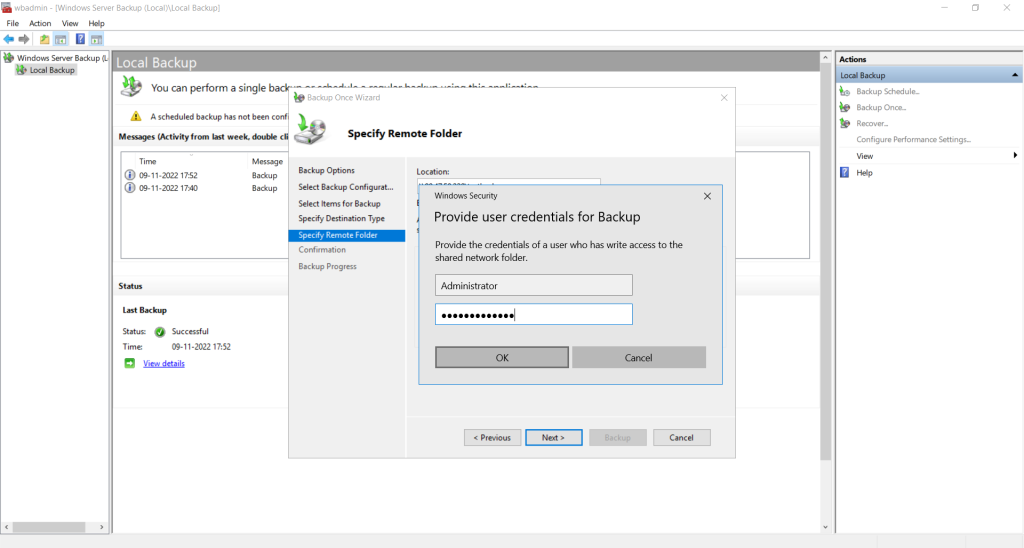Close the Windows Security dialog
Screen dimensions: 1024x548
(707, 196)
